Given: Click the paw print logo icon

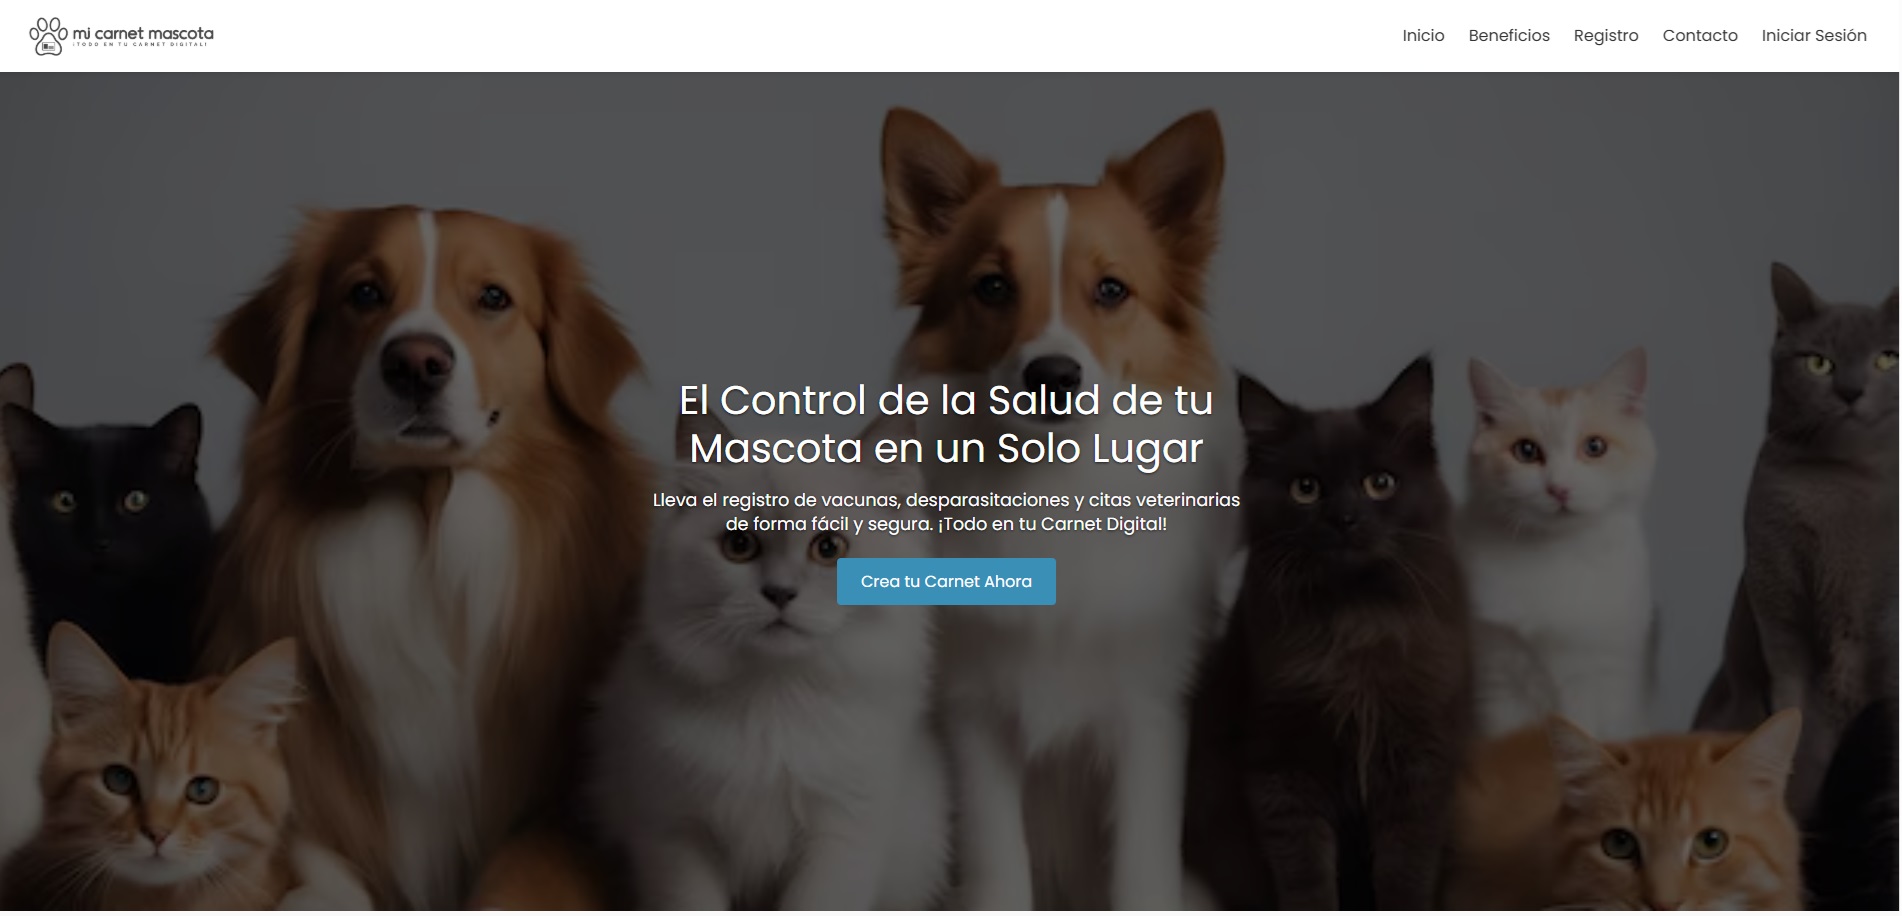Looking at the screenshot, I should (x=48, y=36).
